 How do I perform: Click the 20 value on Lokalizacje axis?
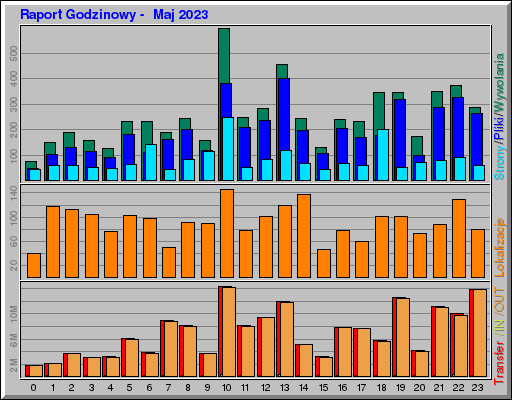pos(14,265)
